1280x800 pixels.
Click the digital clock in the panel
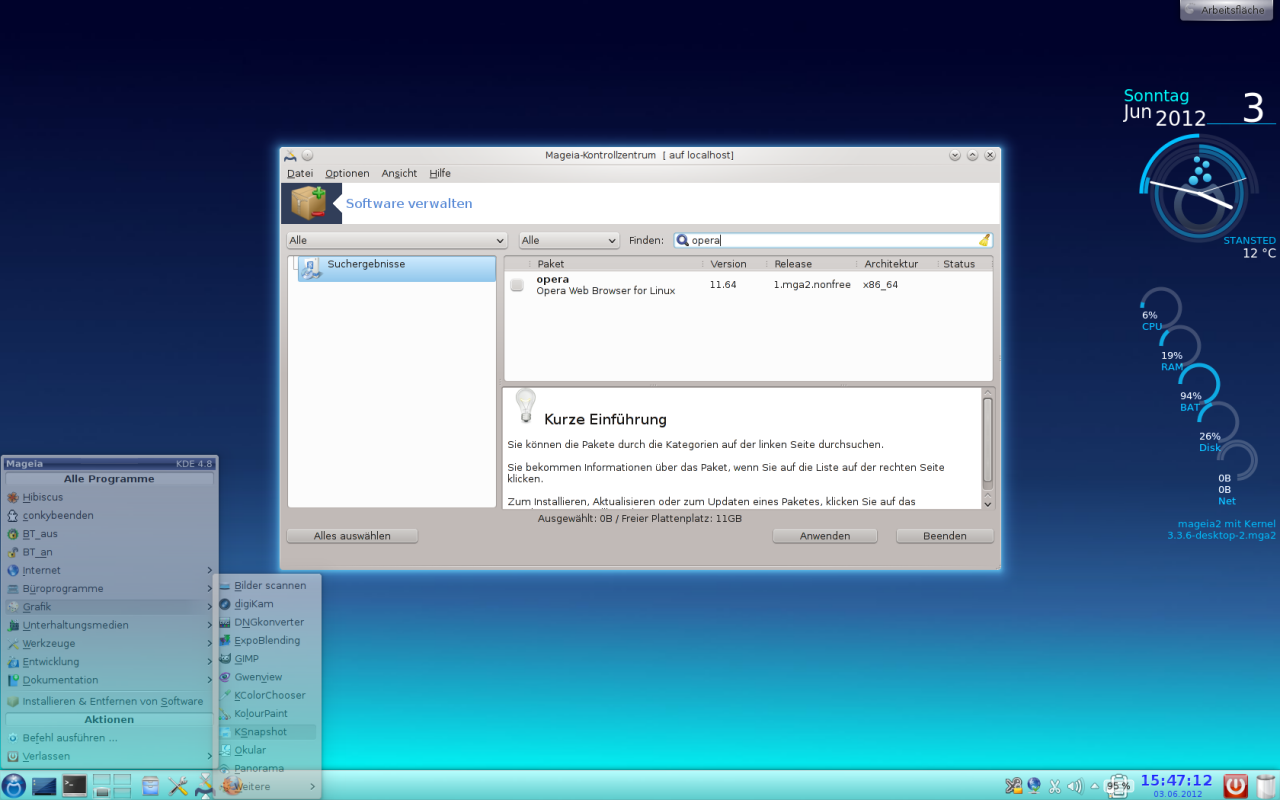click(1176, 785)
